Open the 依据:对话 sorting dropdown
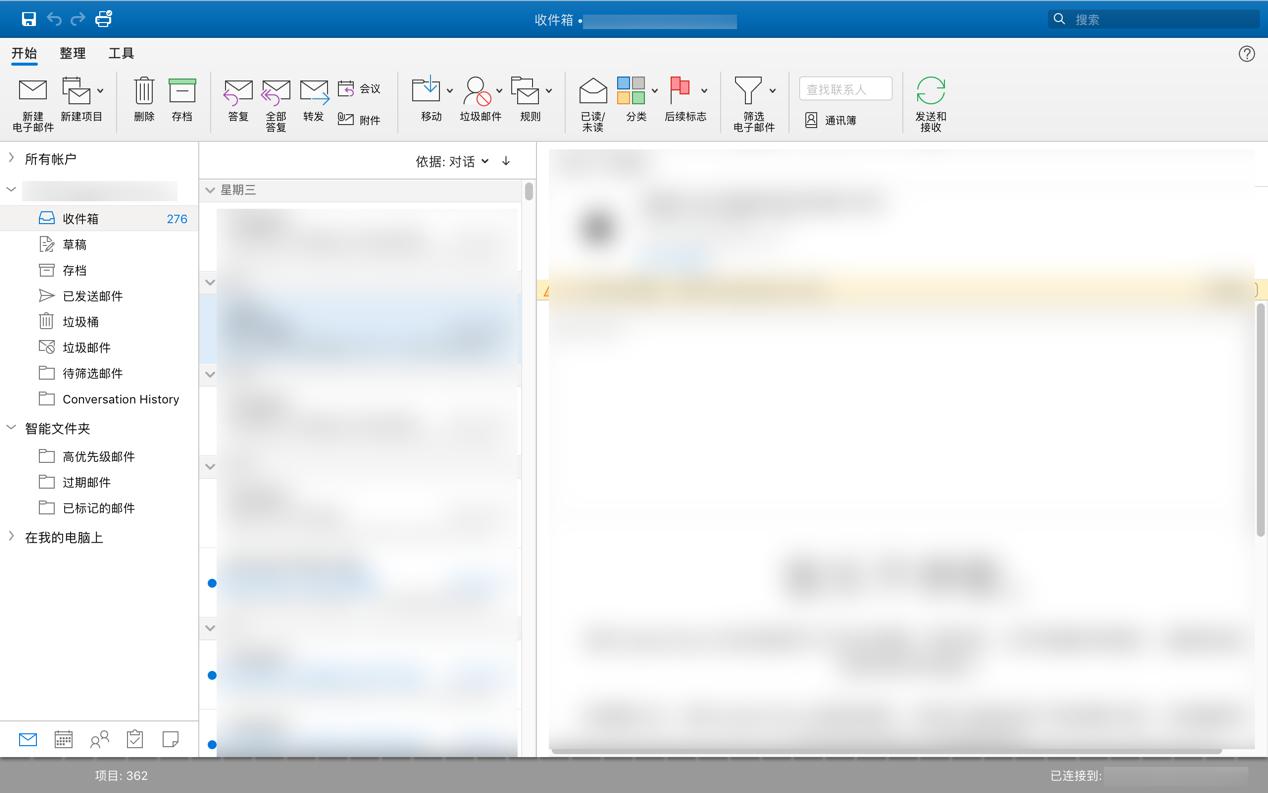Screen dimensions: 1268x793 coord(462,160)
